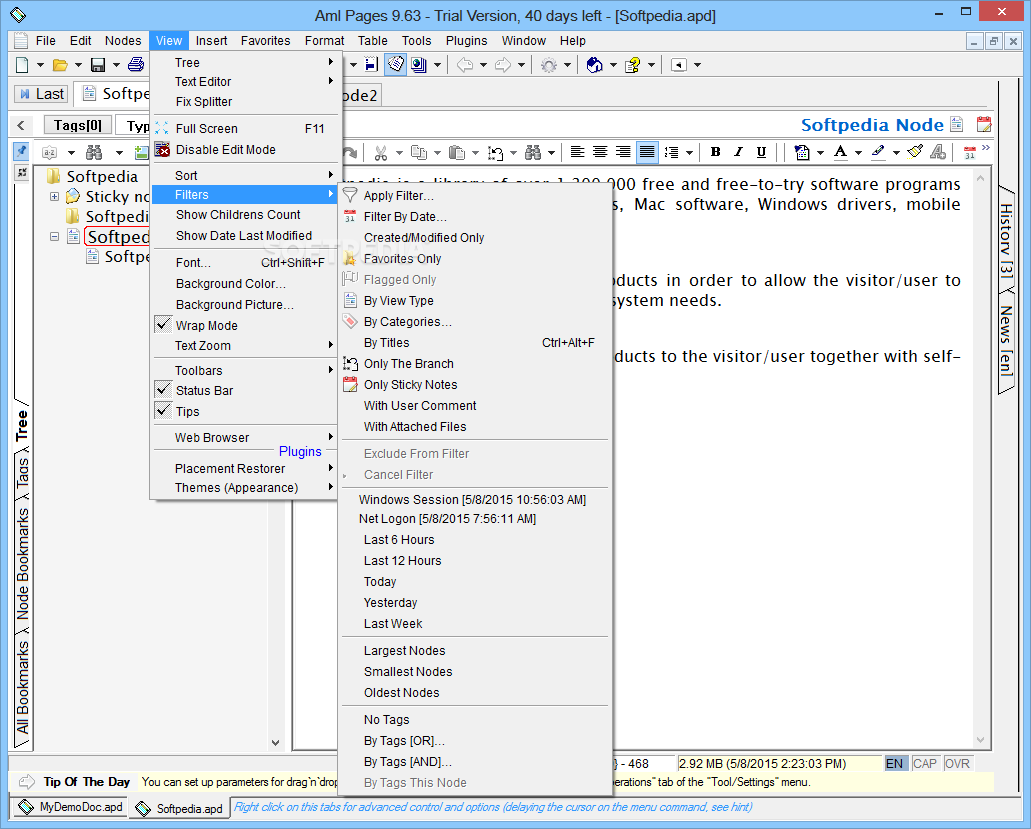
Task: Expand the Text Zoom submenu
Action: pos(244,345)
